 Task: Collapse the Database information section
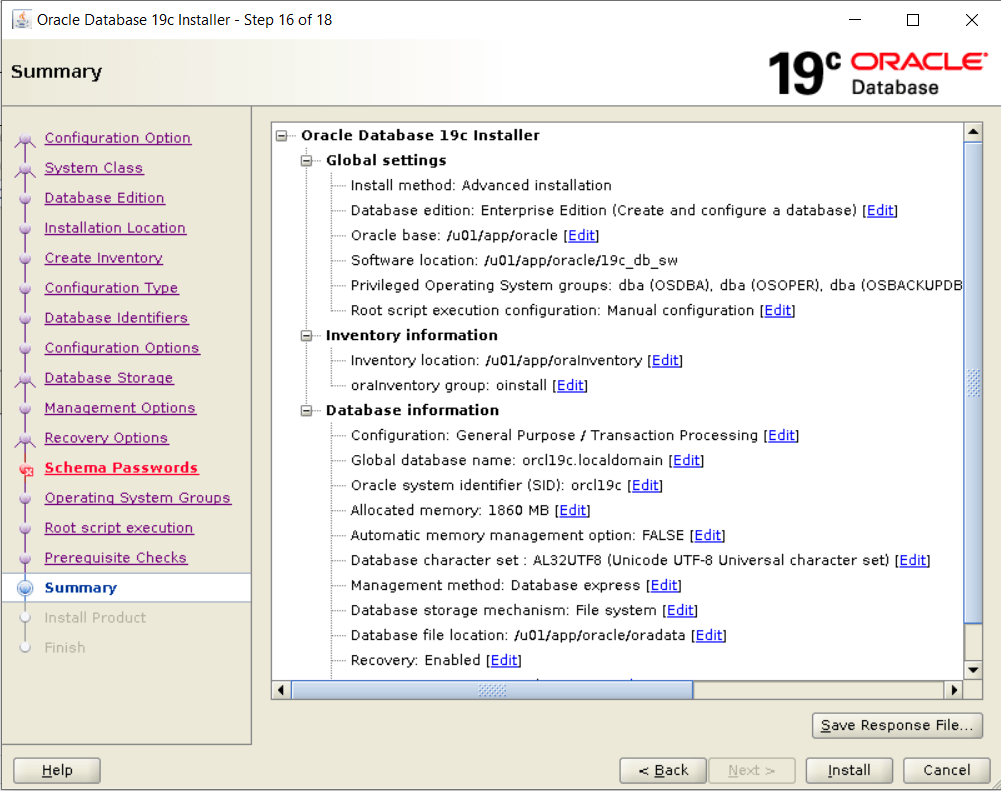click(x=307, y=411)
